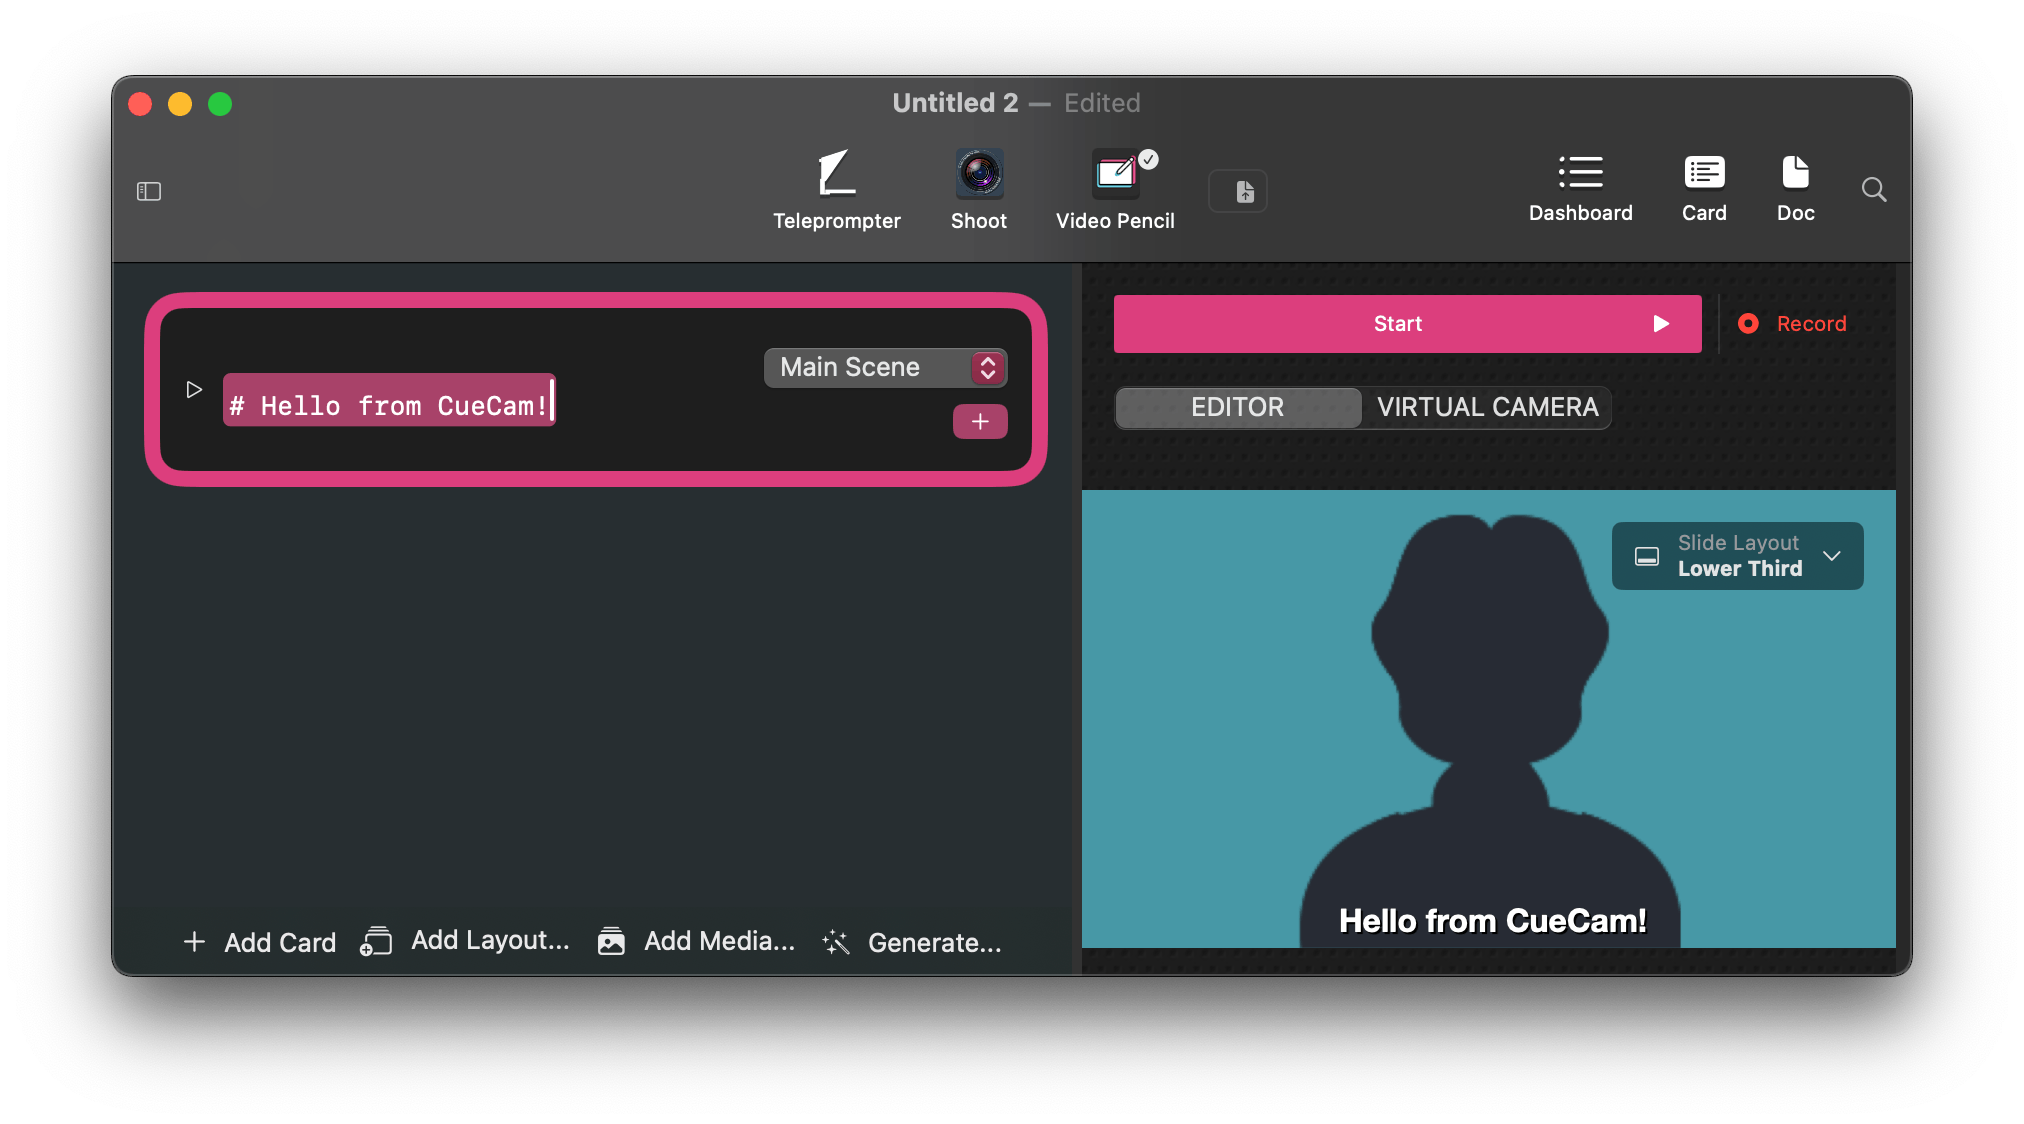Viewport: 2024px width, 1124px height.
Task: Click the document export icon in toolbar
Action: click(1238, 191)
